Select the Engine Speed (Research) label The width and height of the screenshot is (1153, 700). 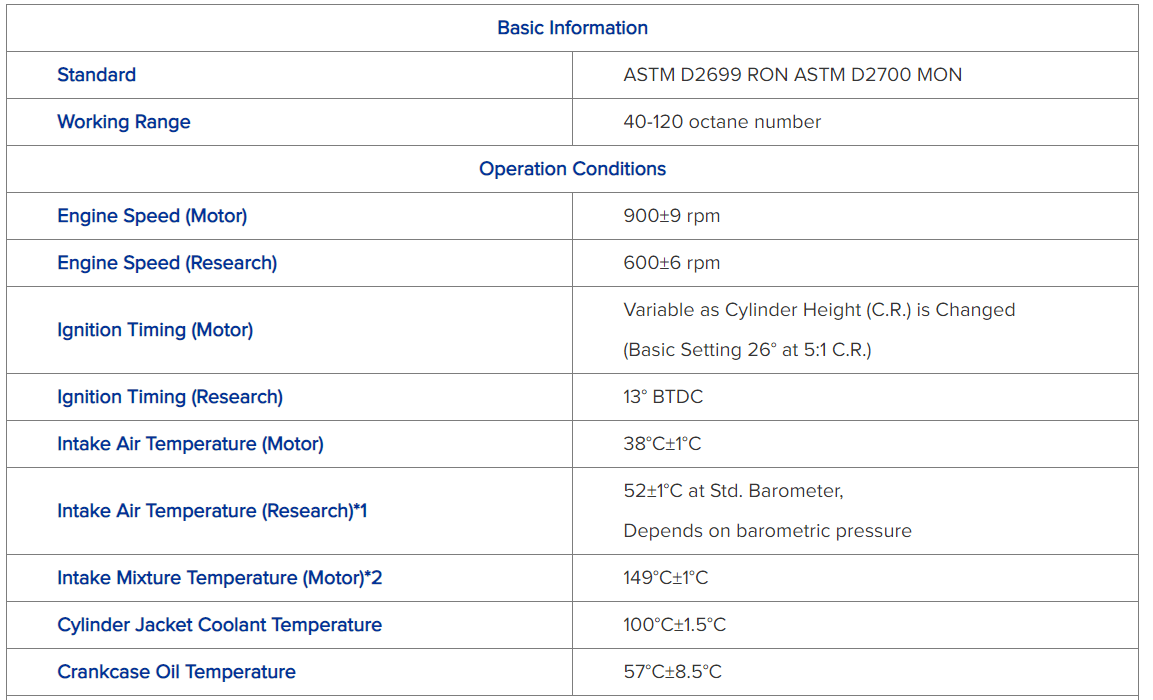pyautogui.click(x=167, y=263)
